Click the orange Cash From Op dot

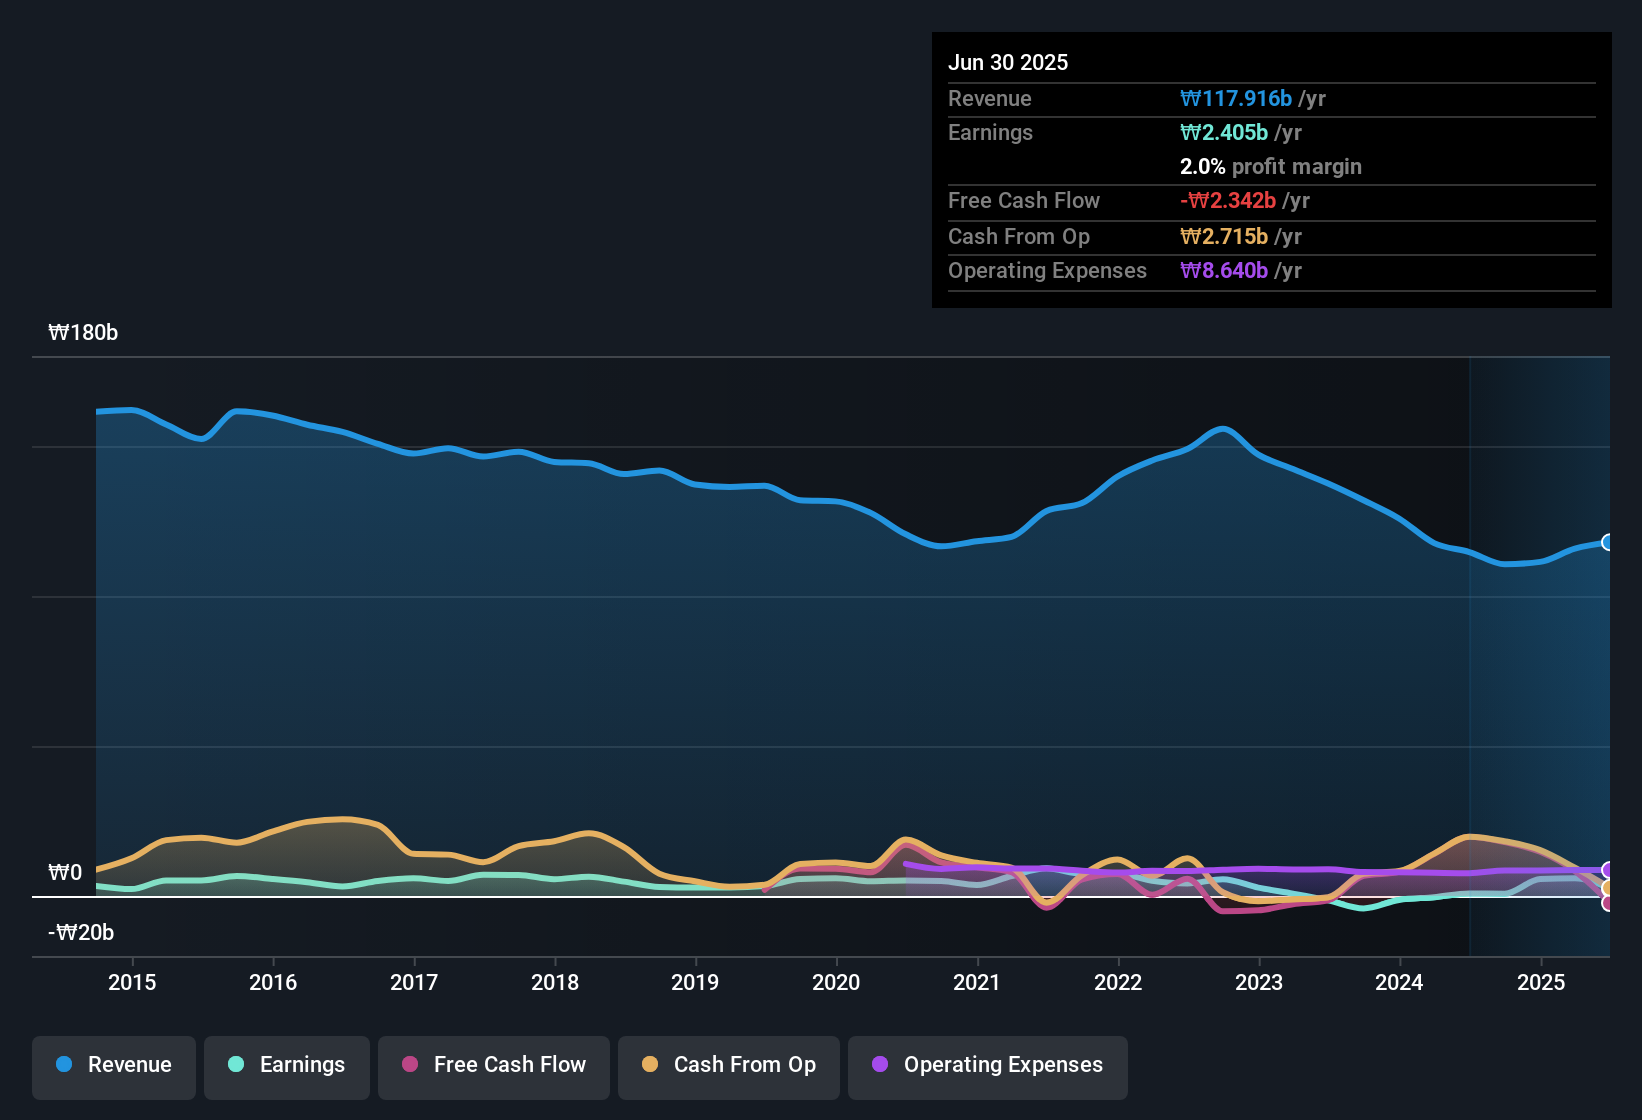[x=650, y=1064]
